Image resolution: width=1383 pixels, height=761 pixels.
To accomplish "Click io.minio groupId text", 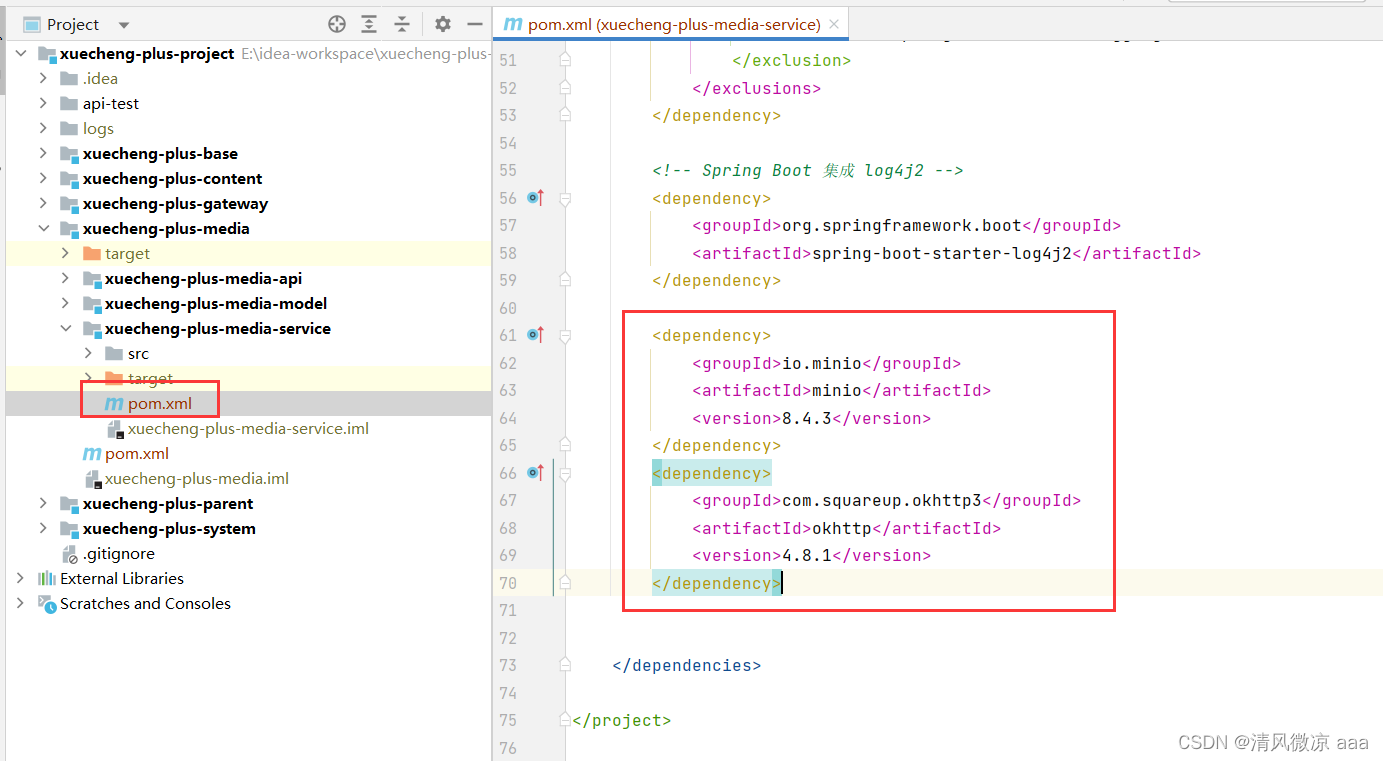I will pos(821,363).
